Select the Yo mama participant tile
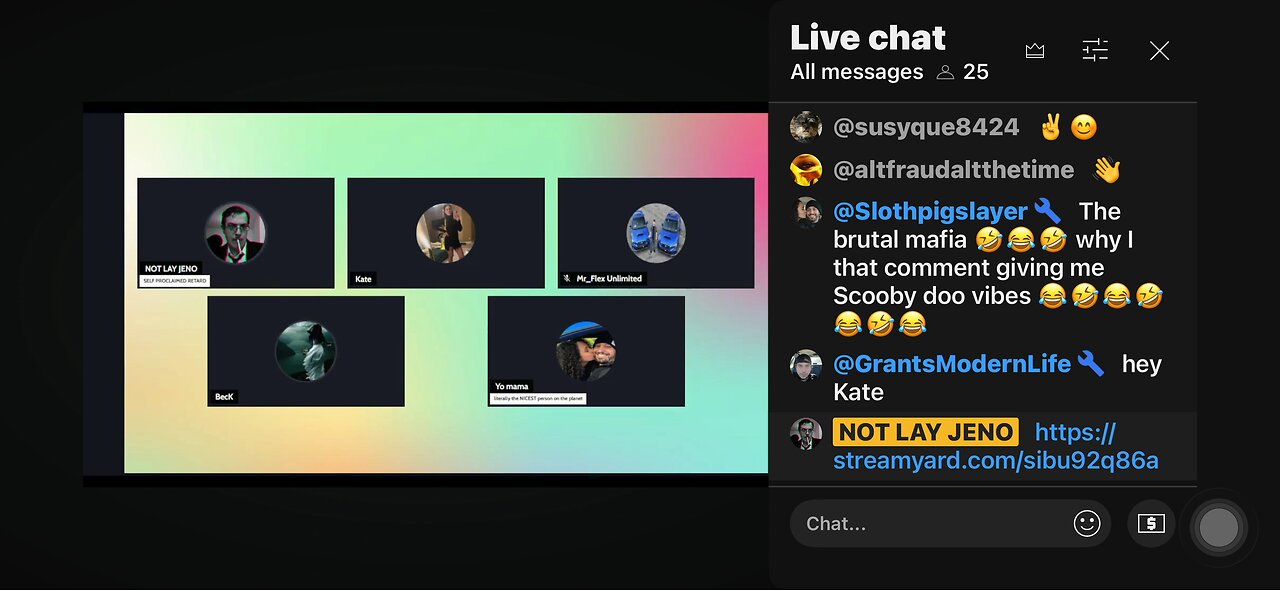1280x590 pixels. pyautogui.click(x=586, y=351)
